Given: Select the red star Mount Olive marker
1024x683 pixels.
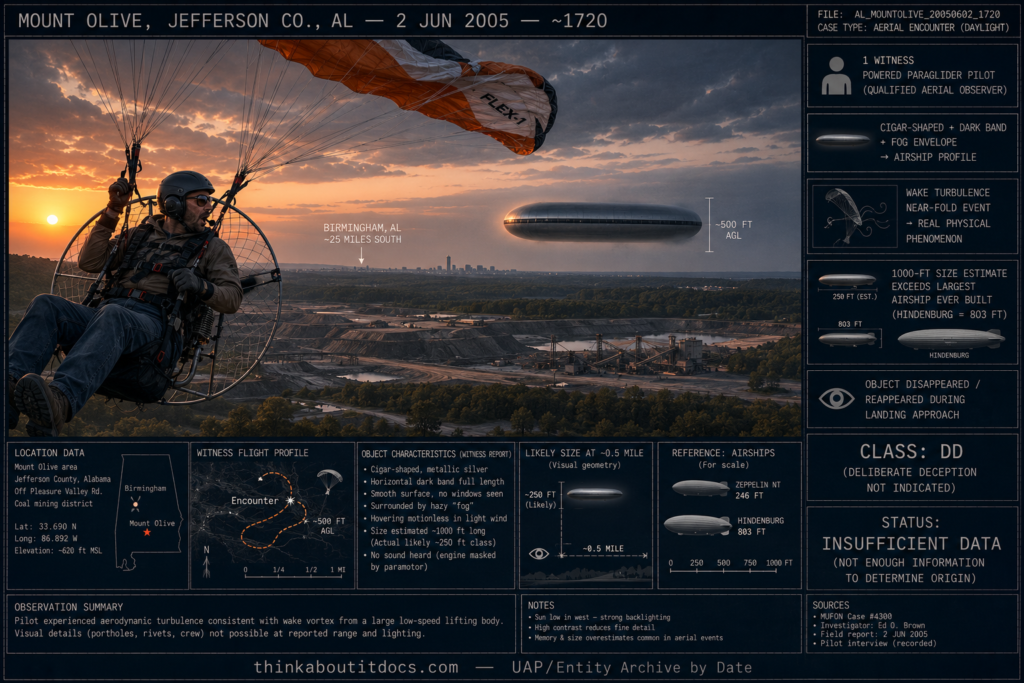Looking at the screenshot, I should (x=147, y=533).
